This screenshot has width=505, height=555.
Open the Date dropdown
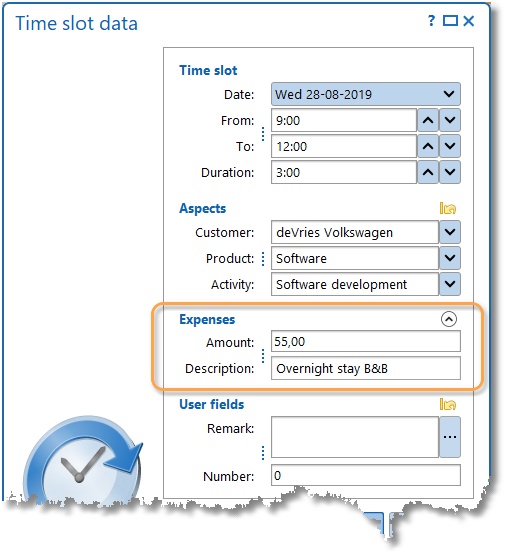tap(449, 94)
